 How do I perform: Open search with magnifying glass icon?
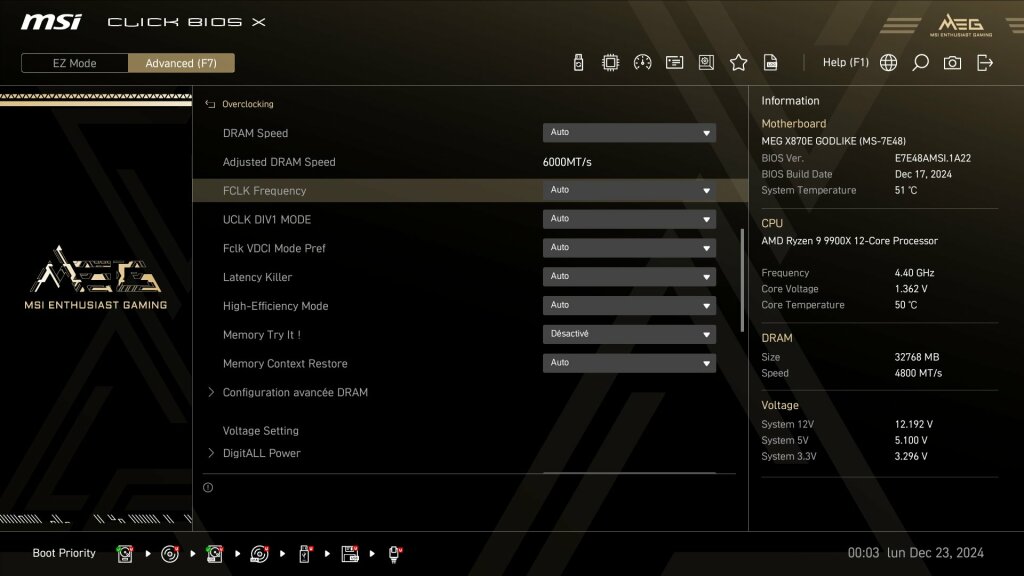(x=920, y=63)
